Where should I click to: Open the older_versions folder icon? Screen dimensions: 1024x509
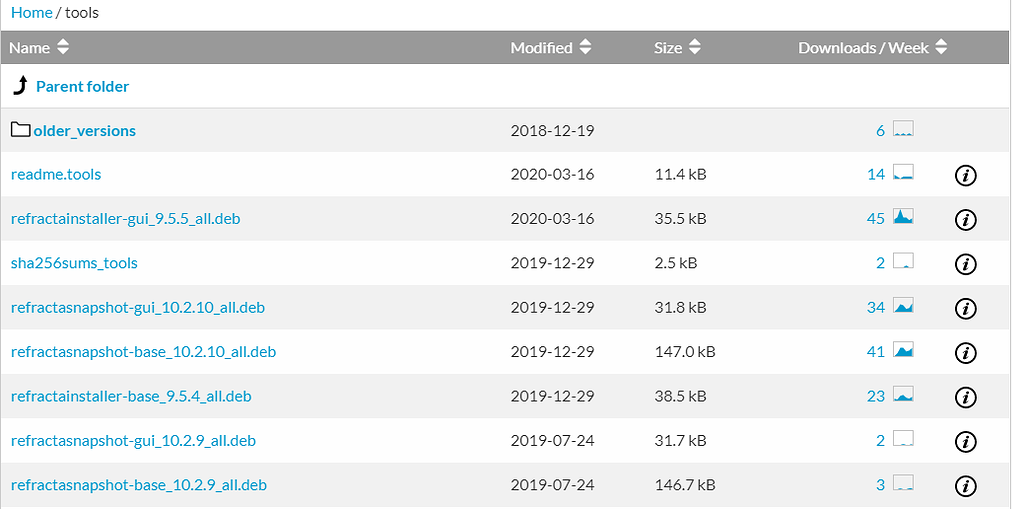[x=21, y=130]
